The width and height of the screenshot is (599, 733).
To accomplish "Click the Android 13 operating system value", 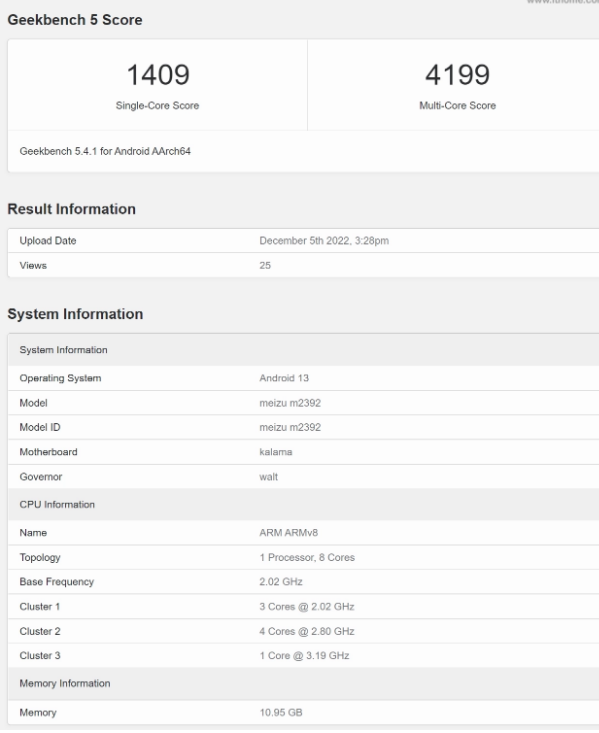I will (284, 378).
